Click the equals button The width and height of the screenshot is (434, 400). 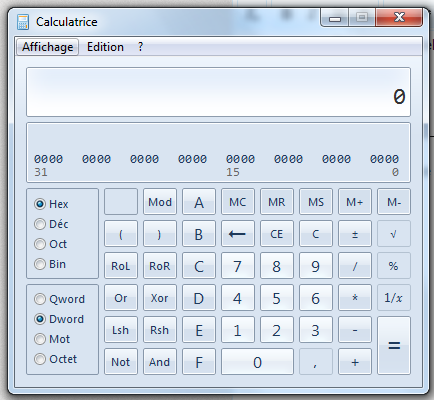pos(394,345)
